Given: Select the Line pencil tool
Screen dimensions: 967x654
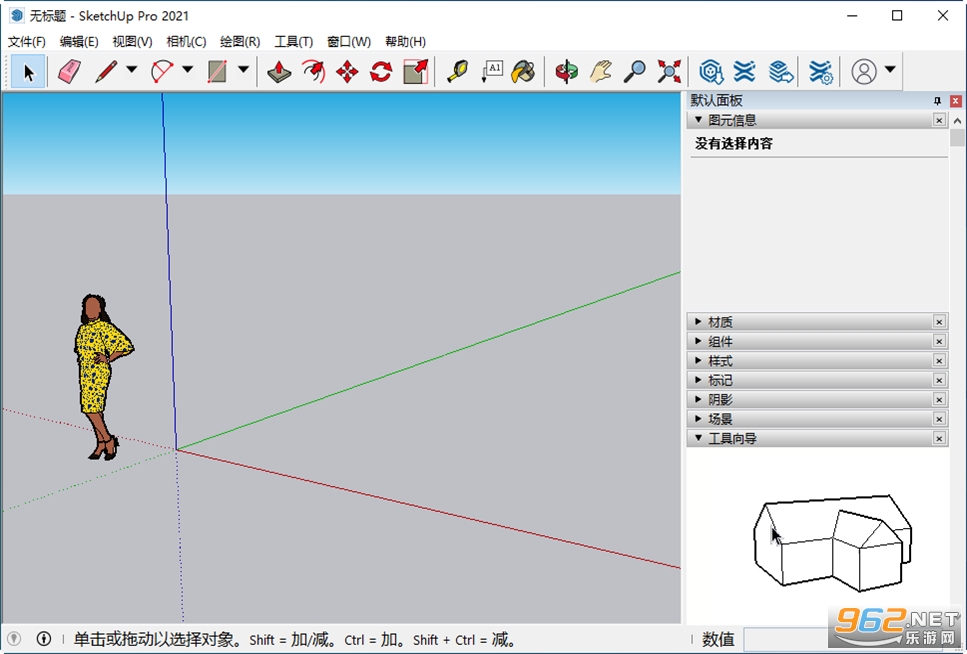Looking at the screenshot, I should click(x=106, y=72).
